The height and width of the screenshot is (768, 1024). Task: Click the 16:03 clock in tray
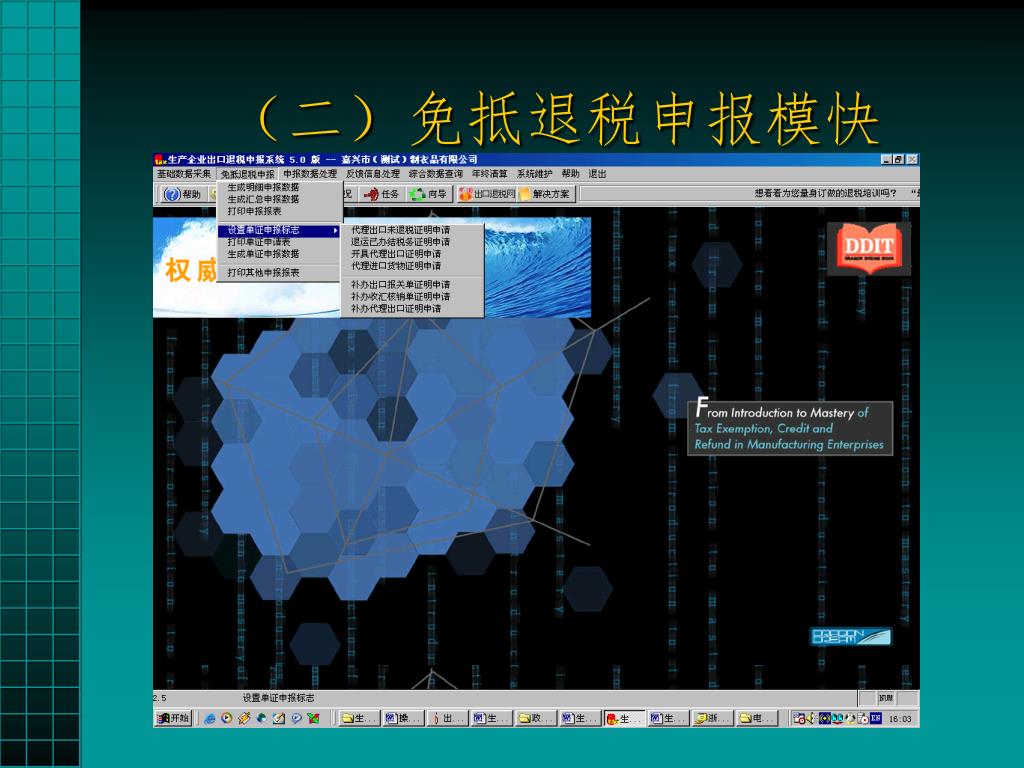[x=900, y=718]
